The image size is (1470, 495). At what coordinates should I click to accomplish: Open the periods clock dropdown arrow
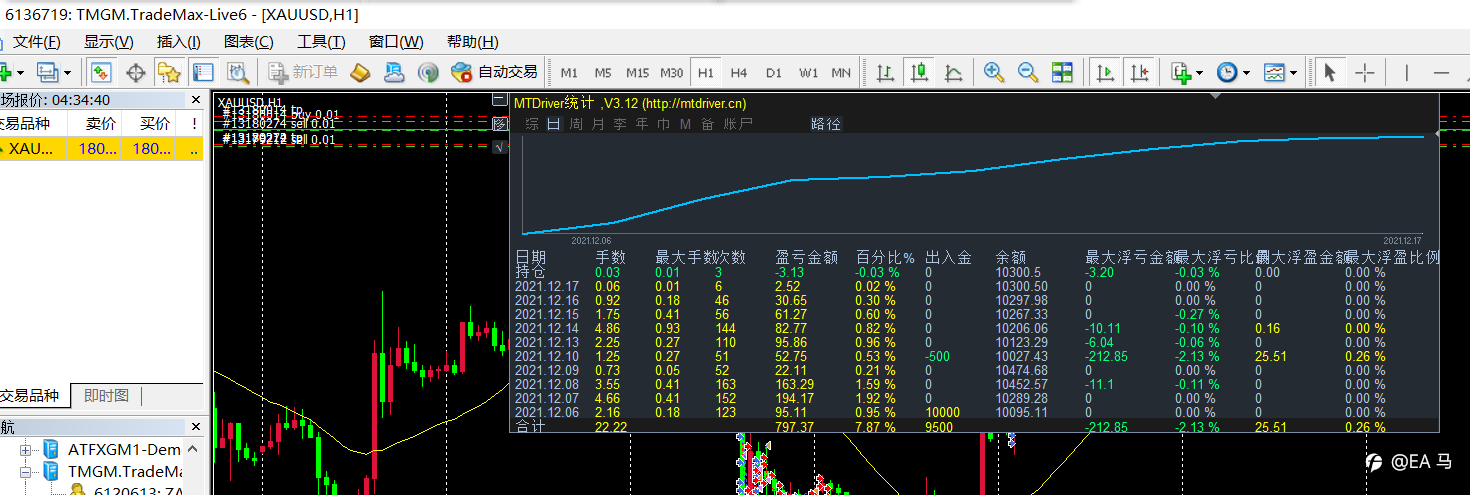click(1246, 72)
